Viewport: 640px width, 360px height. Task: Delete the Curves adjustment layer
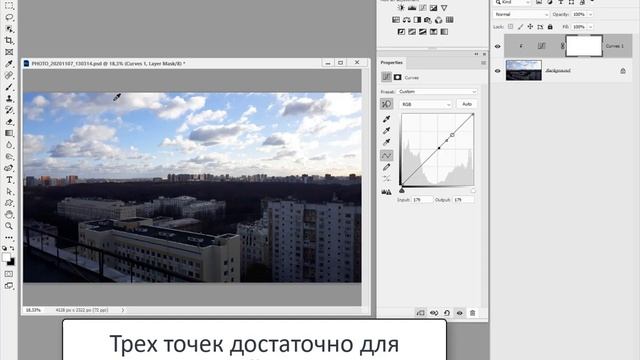(473, 313)
